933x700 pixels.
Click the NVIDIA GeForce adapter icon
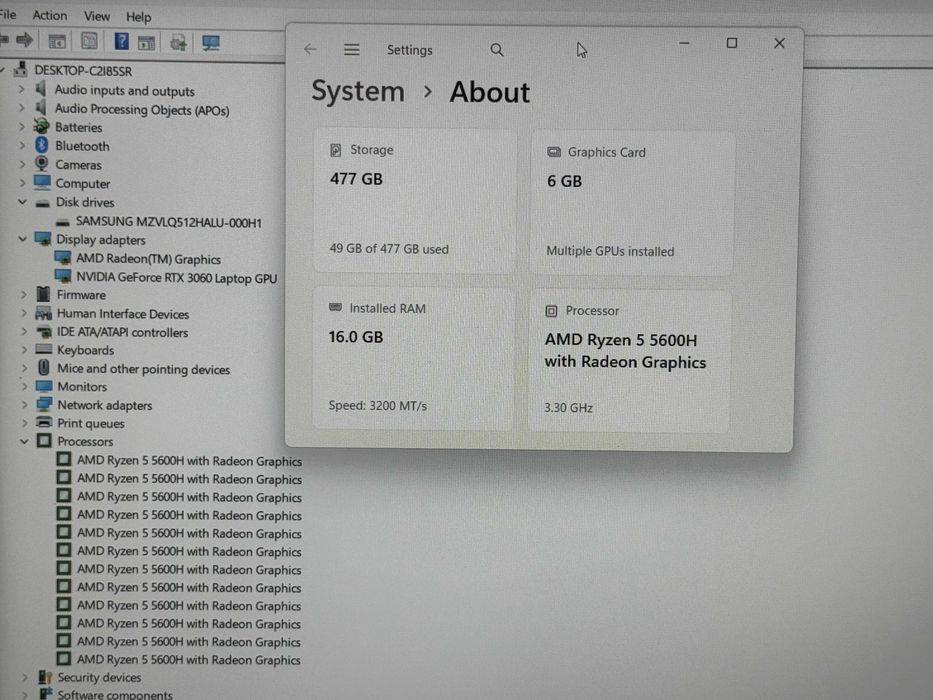click(62, 277)
